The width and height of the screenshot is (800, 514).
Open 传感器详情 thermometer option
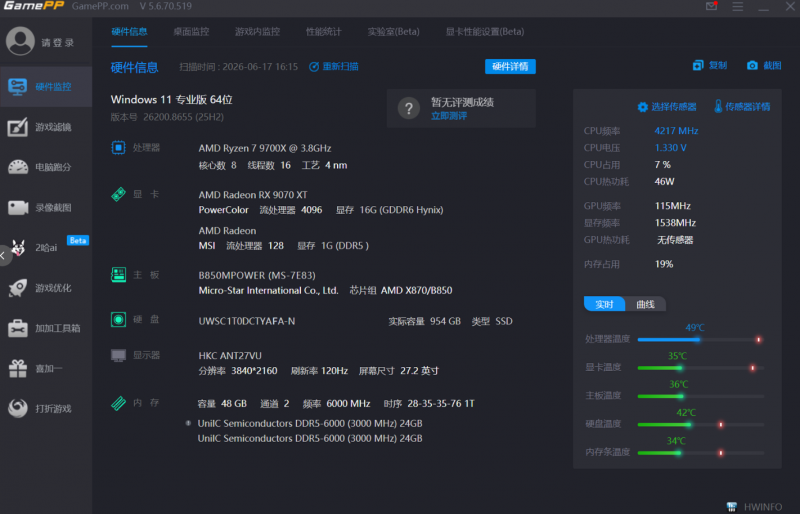point(742,106)
